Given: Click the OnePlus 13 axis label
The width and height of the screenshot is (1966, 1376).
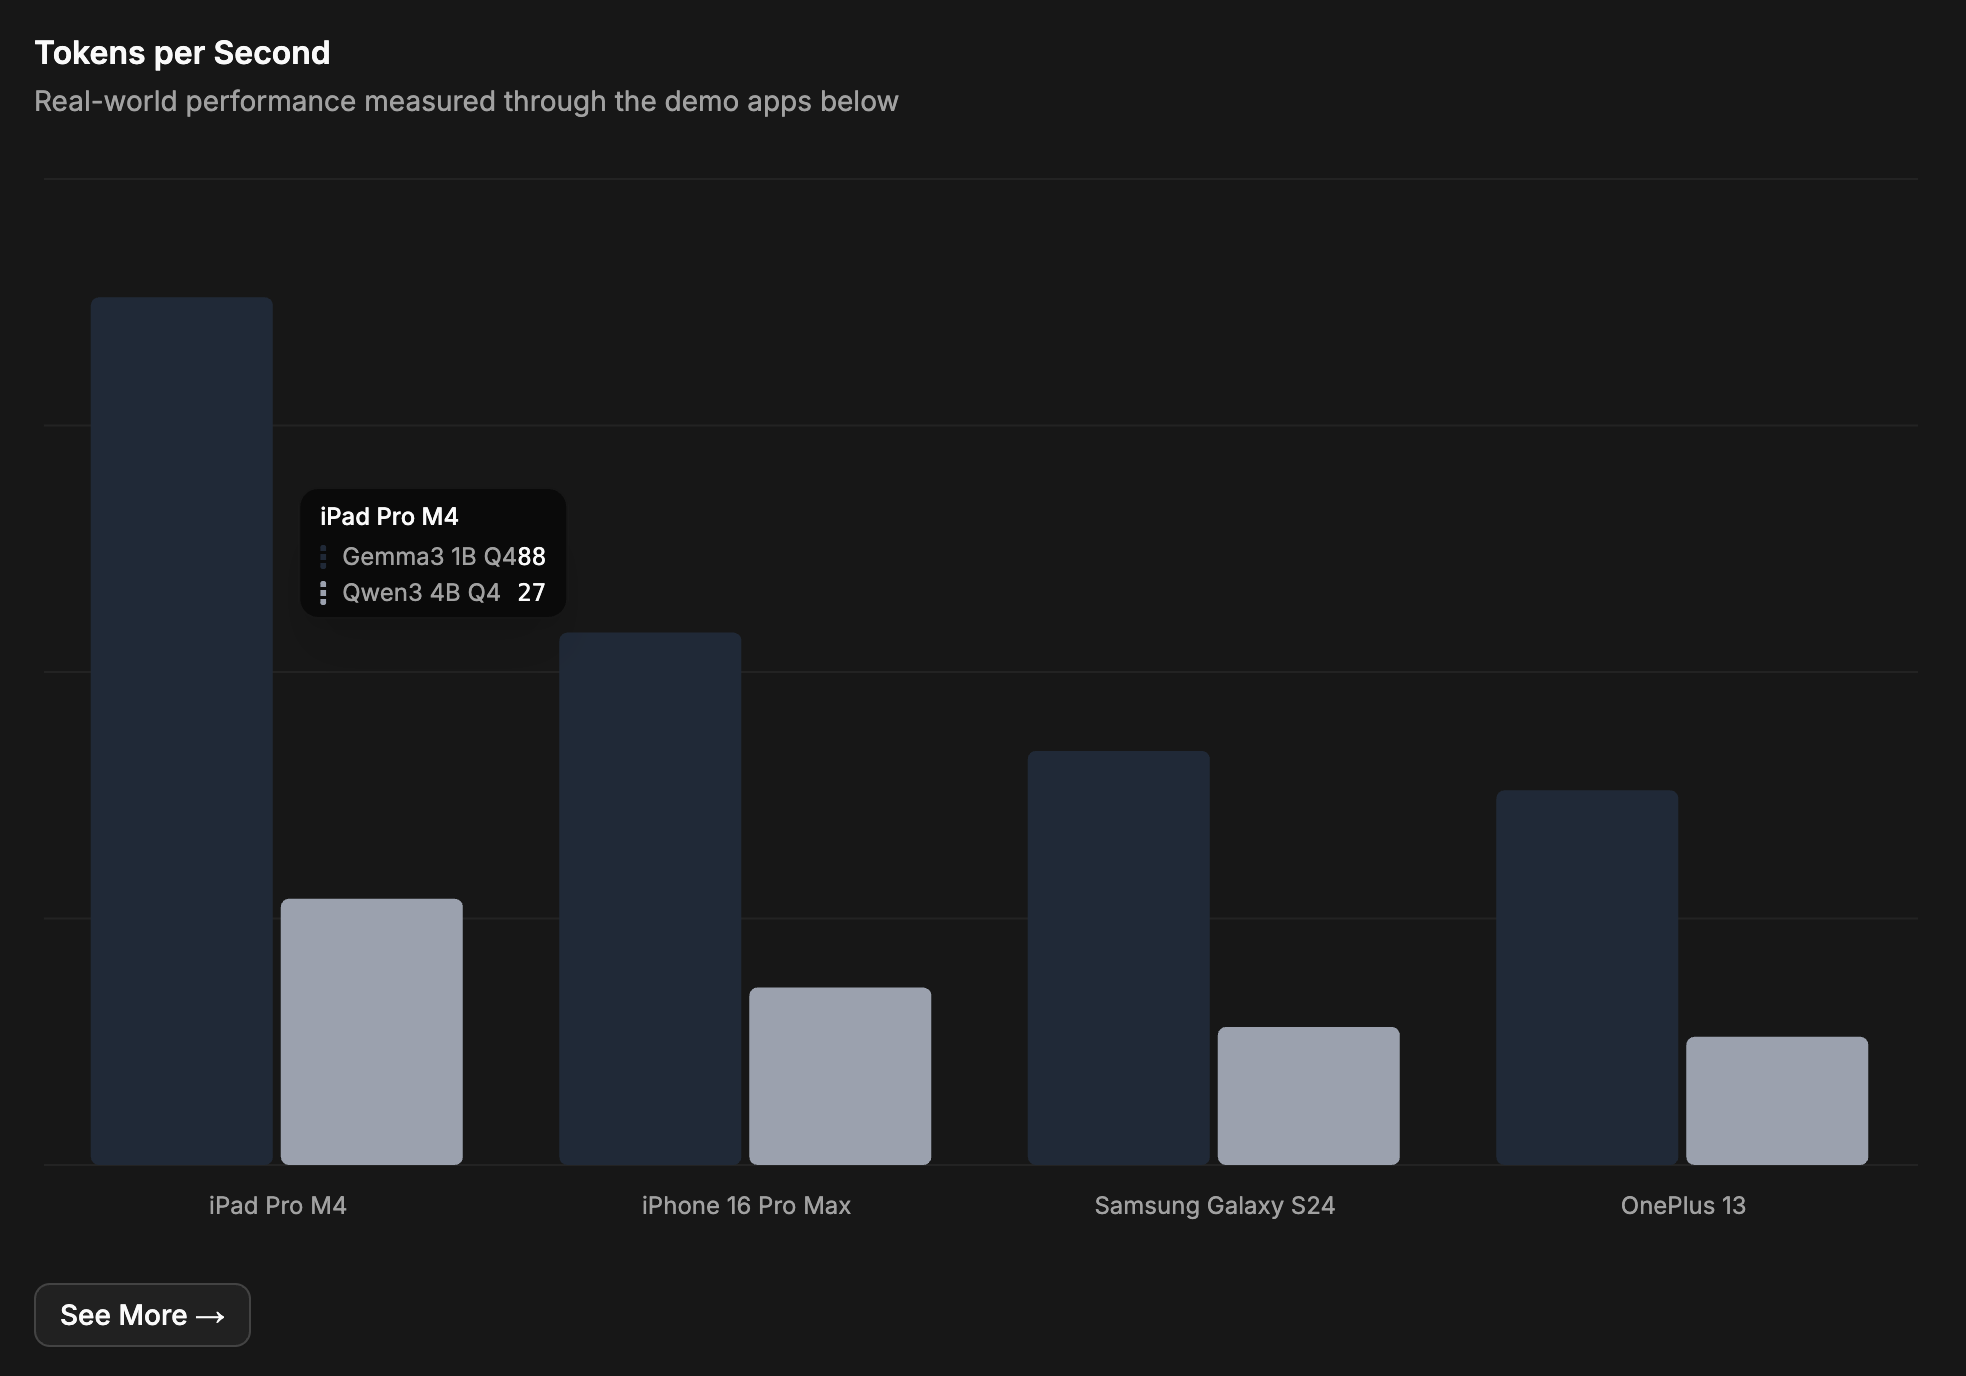Looking at the screenshot, I should pyautogui.click(x=1683, y=1205).
